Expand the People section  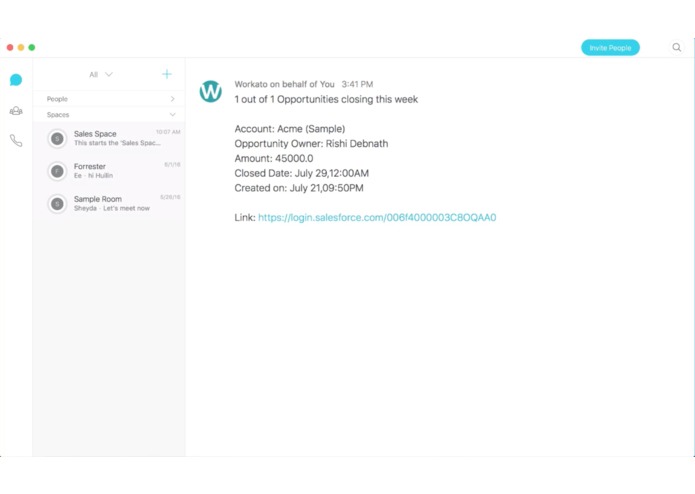point(109,99)
